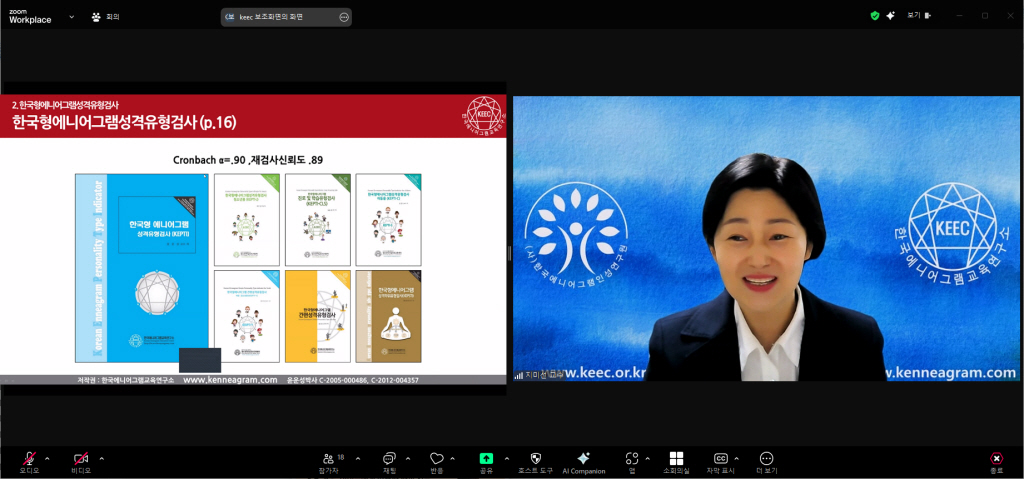The image size is (1024, 479).
Task: Open host tools shield
Action: 536,461
